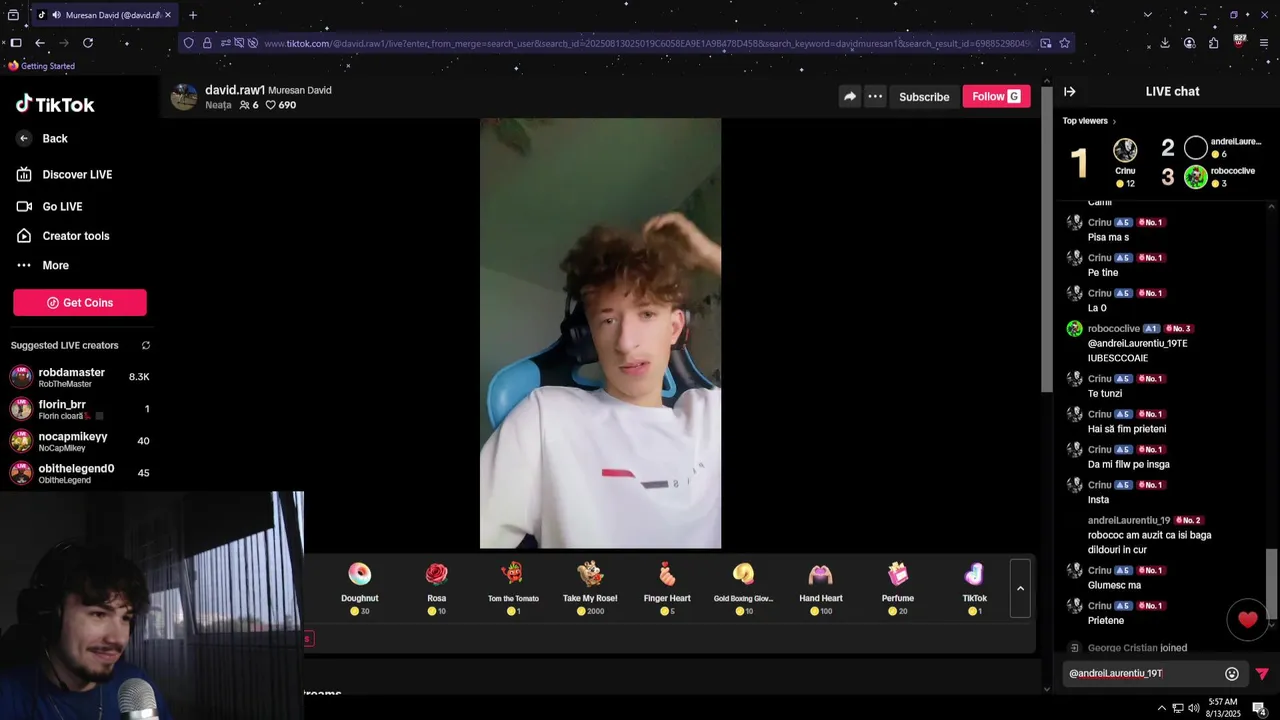
Task: Open the browser application menu
Action: tap(1265, 43)
